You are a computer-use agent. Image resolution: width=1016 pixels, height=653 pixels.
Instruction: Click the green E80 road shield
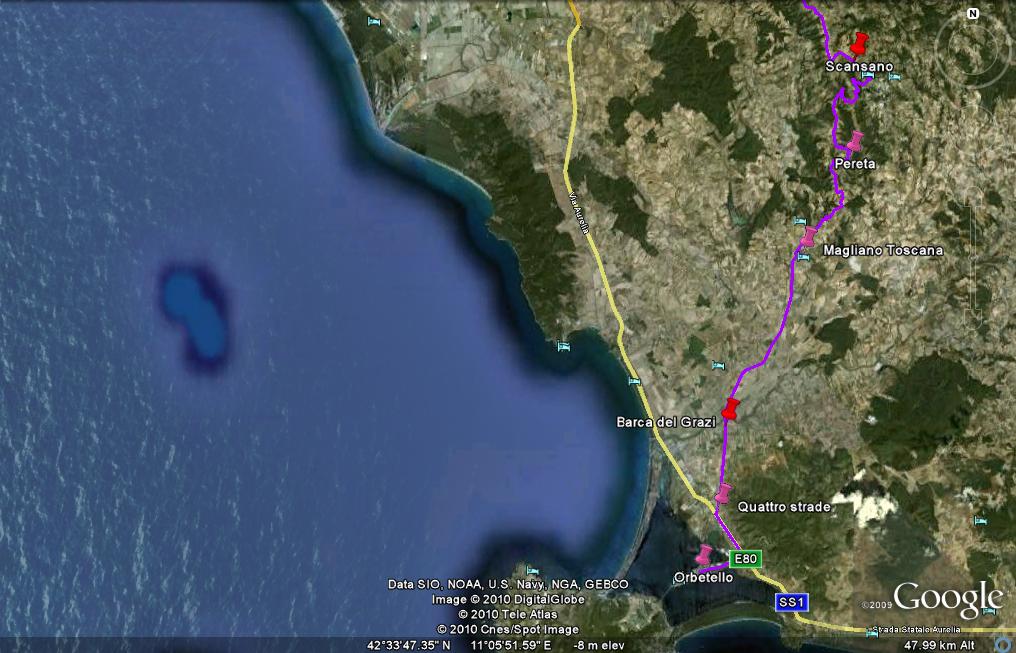click(x=743, y=559)
